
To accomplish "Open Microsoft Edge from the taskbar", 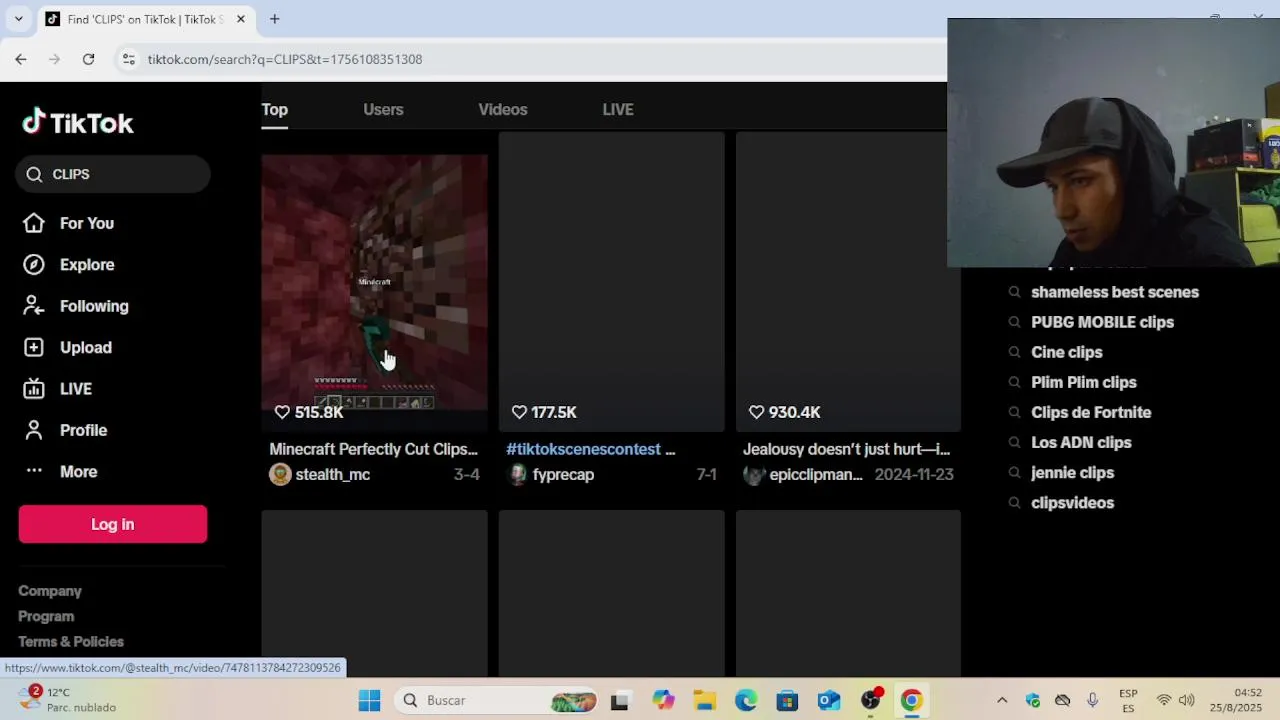I will (x=746, y=700).
